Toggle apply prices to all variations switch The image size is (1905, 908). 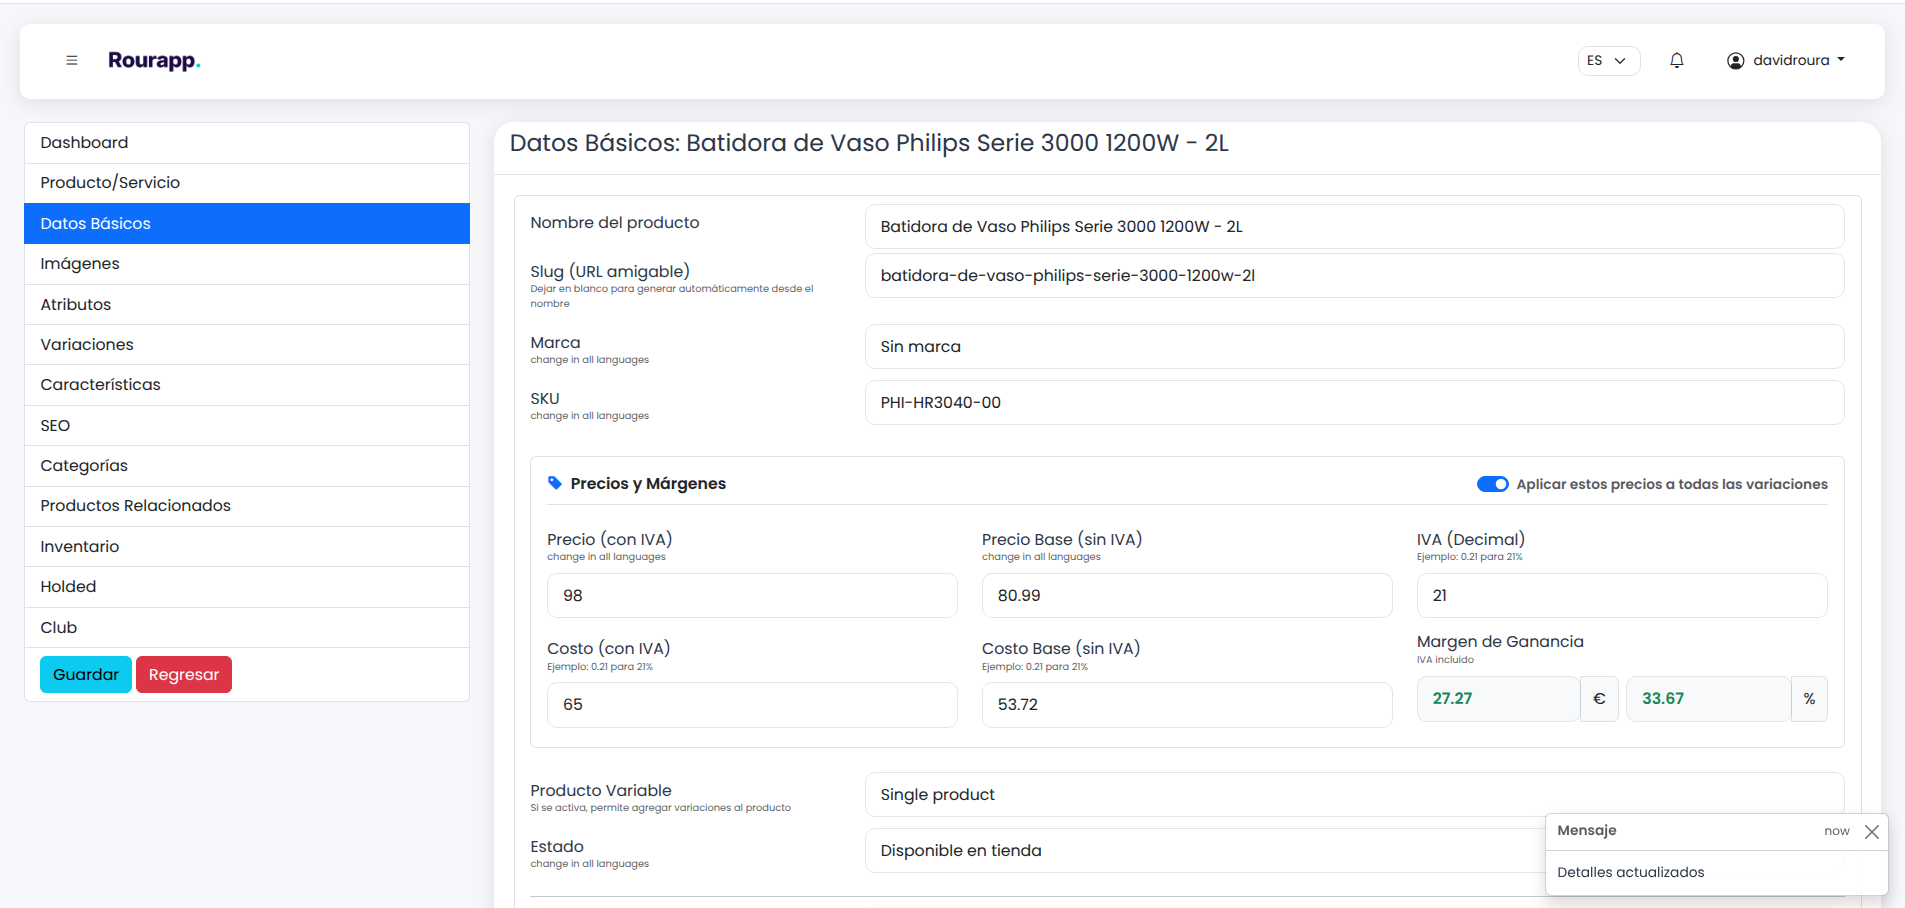pyautogui.click(x=1493, y=484)
